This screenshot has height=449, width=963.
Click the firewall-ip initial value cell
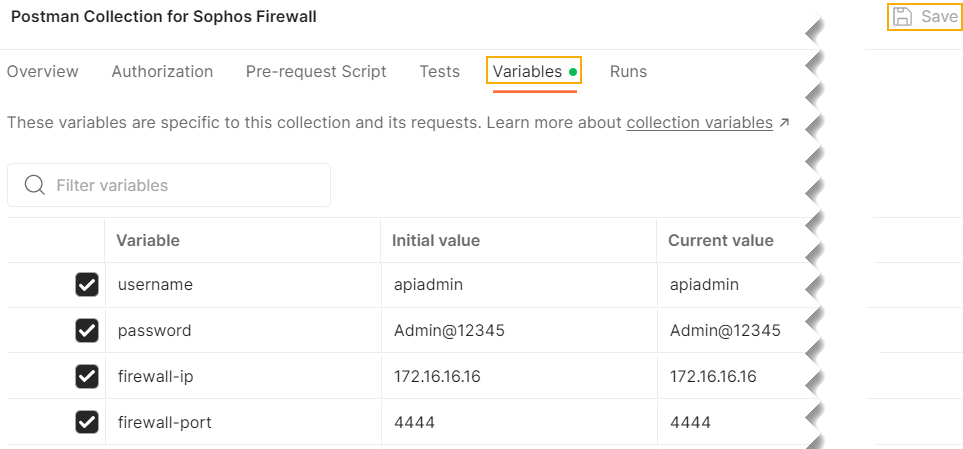click(x=435, y=376)
